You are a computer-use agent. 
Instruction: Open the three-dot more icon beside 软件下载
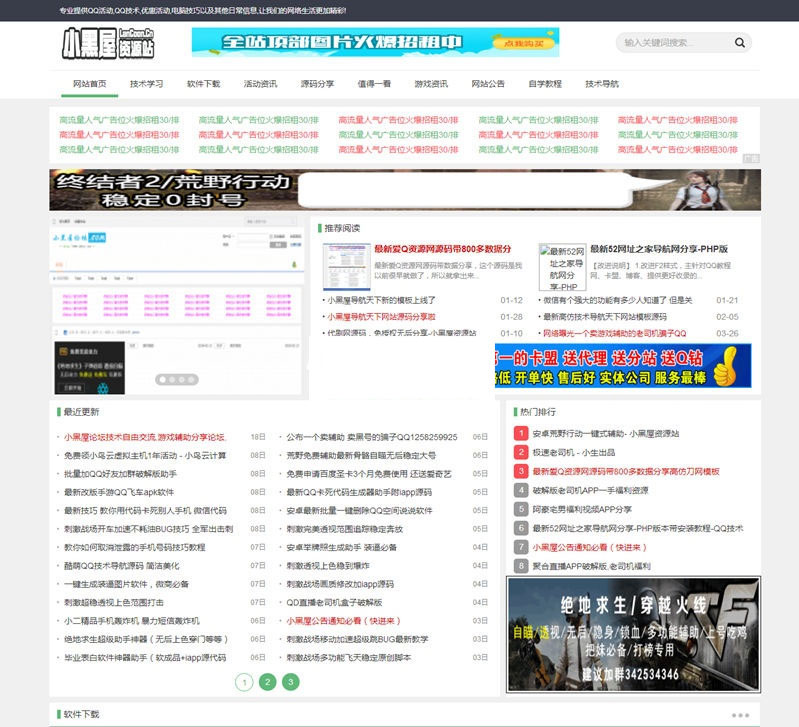(x=739, y=715)
